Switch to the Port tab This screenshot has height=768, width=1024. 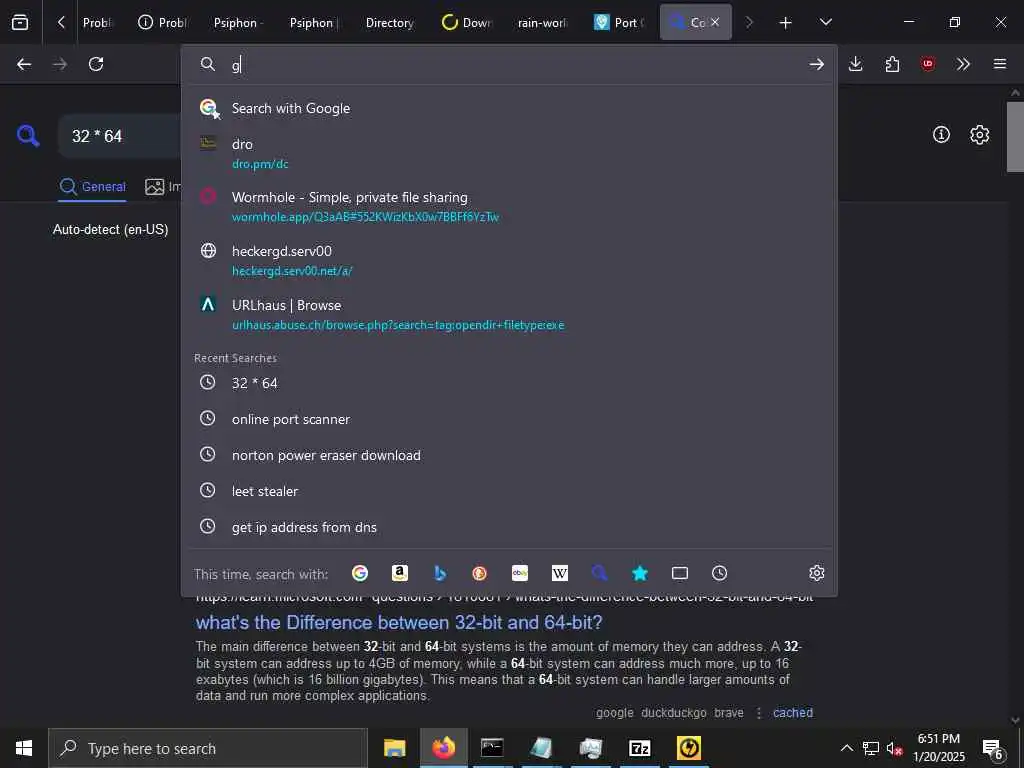(x=619, y=22)
